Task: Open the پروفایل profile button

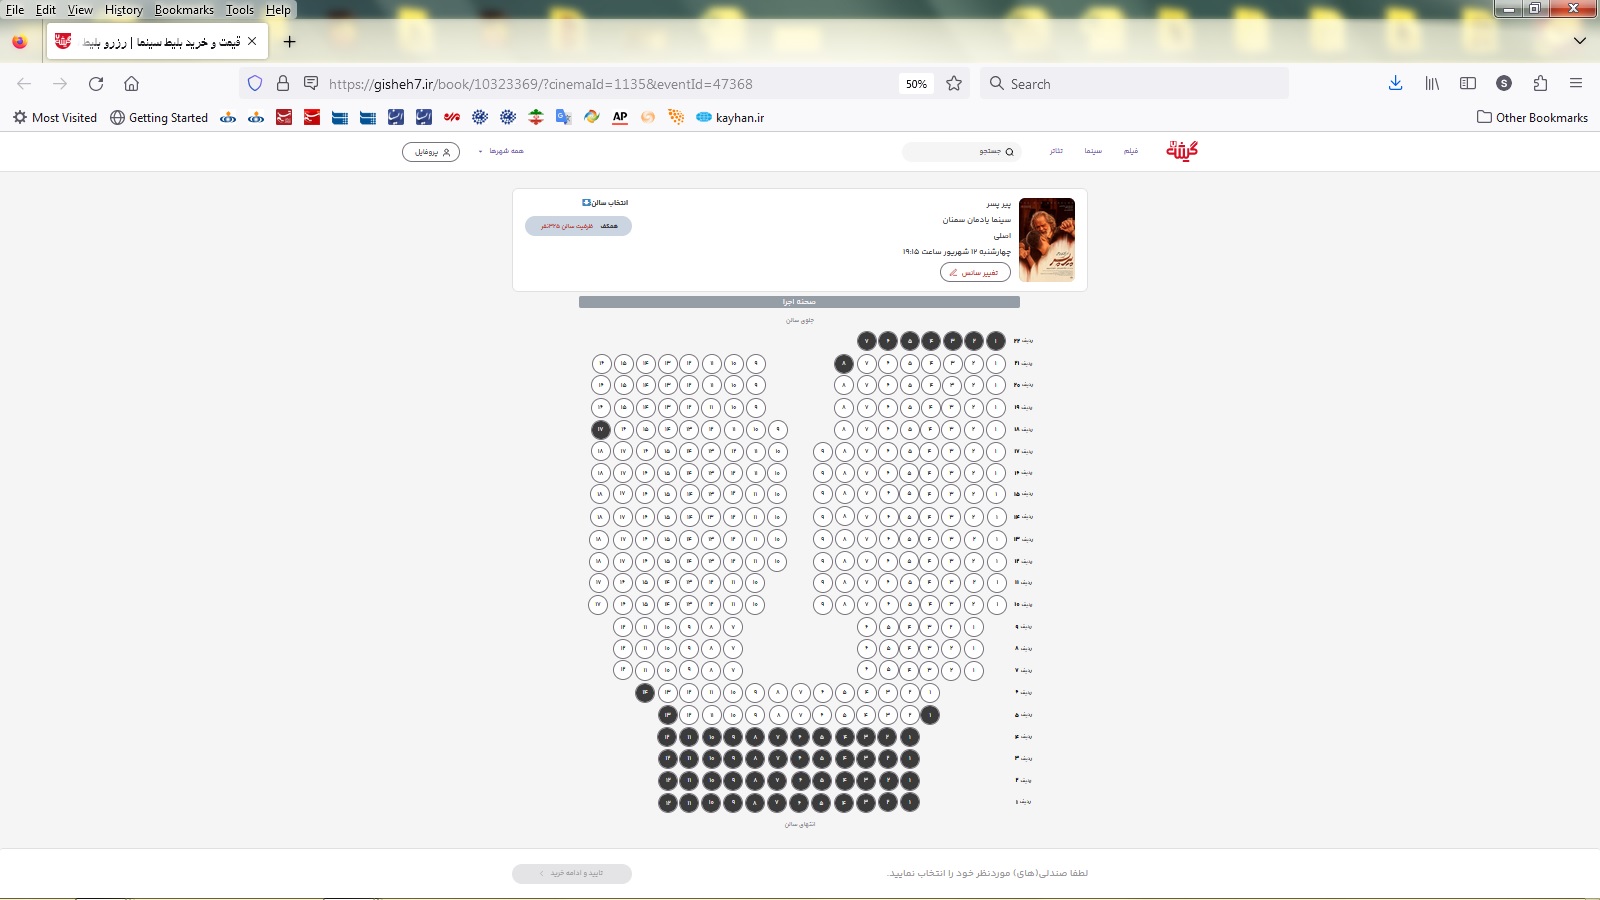Action: pos(431,152)
